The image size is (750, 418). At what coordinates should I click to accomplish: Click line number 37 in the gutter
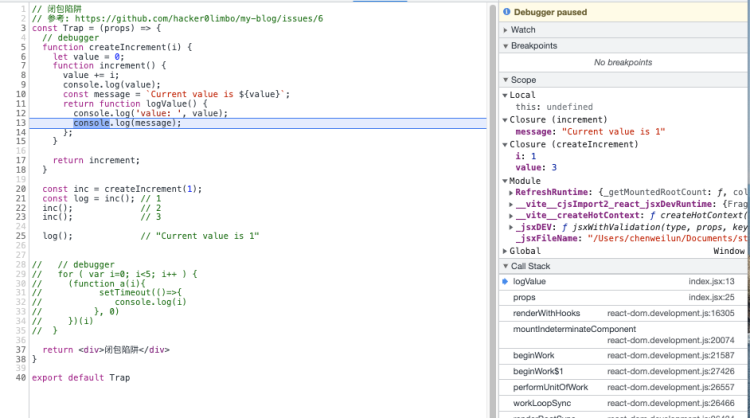(21, 350)
